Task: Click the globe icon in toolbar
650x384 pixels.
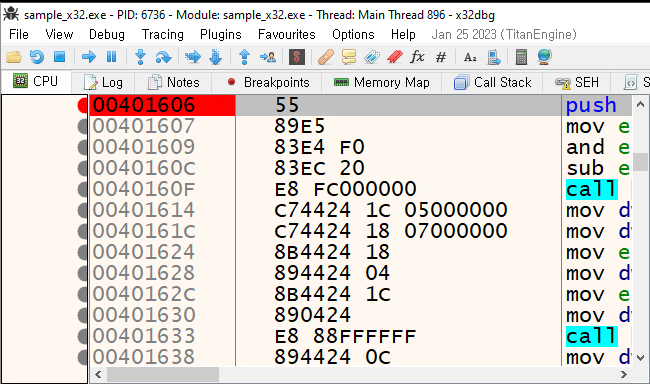Action: (544, 57)
